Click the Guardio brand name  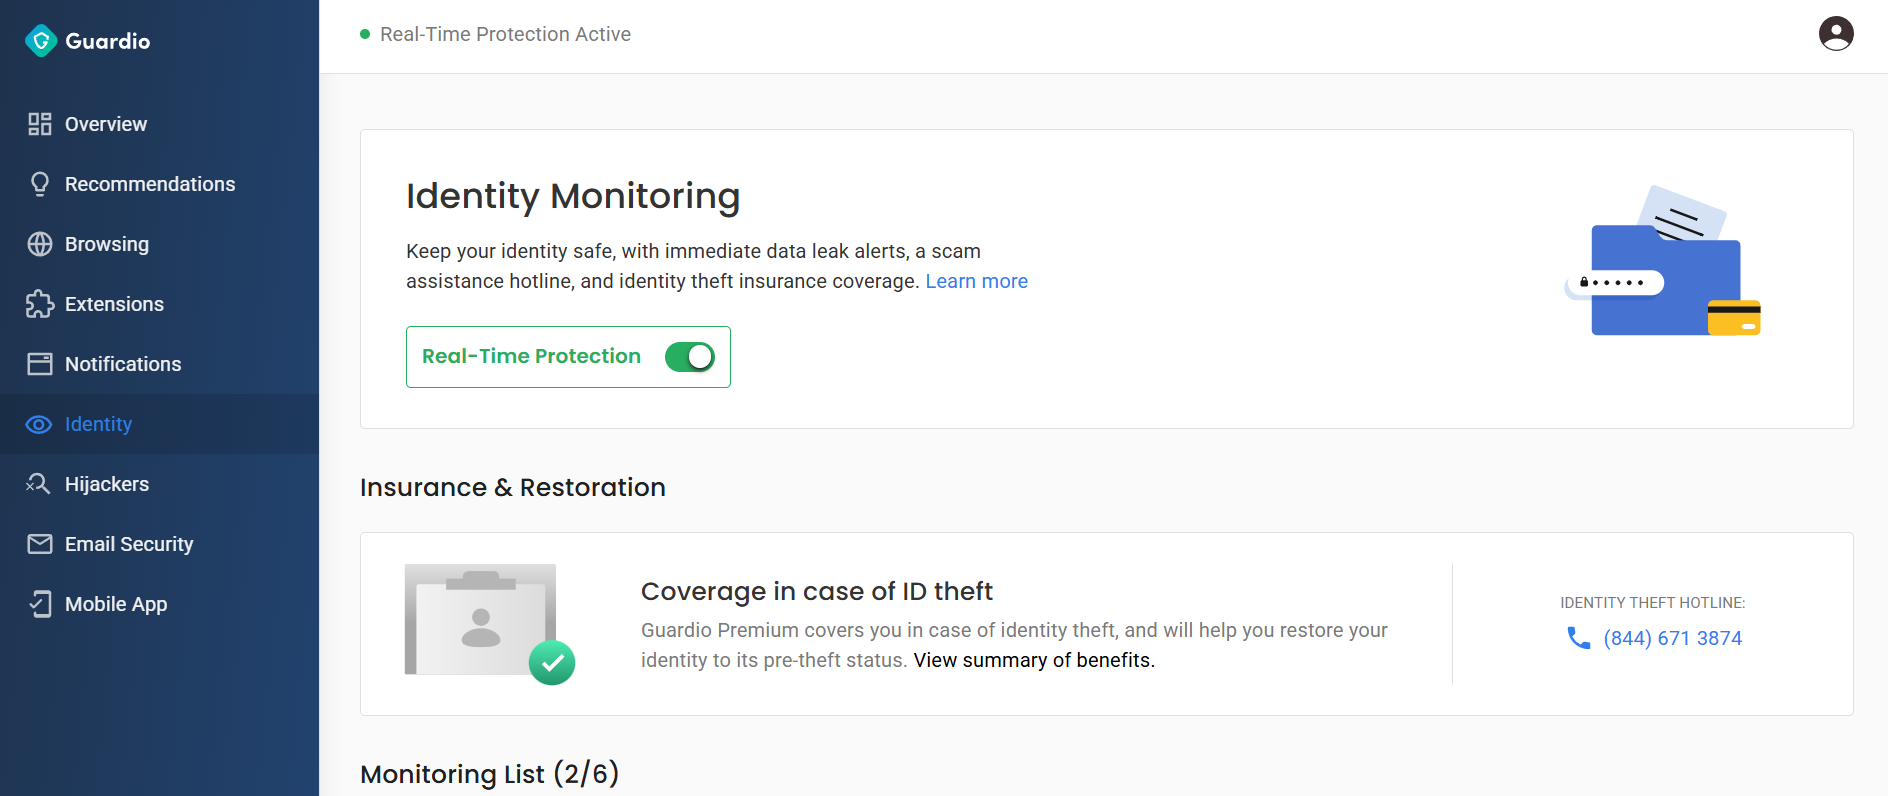108,41
